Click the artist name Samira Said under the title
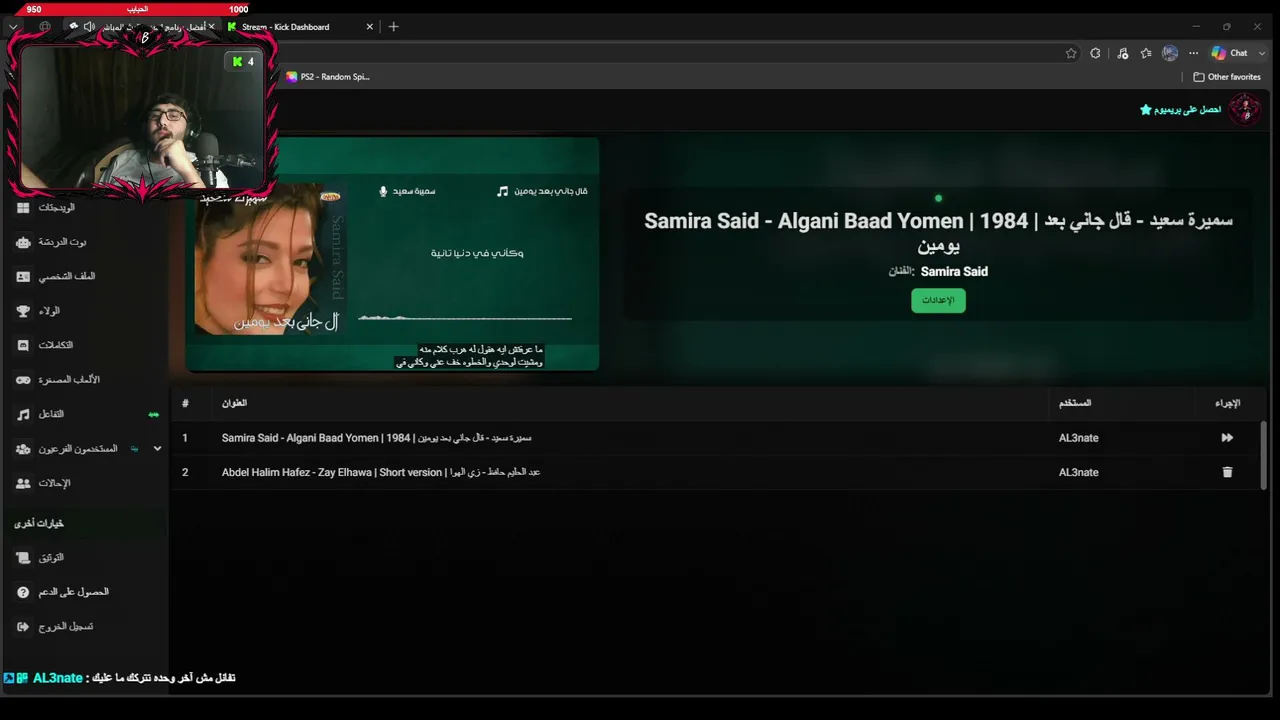This screenshot has height=720, width=1280. (x=954, y=271)
